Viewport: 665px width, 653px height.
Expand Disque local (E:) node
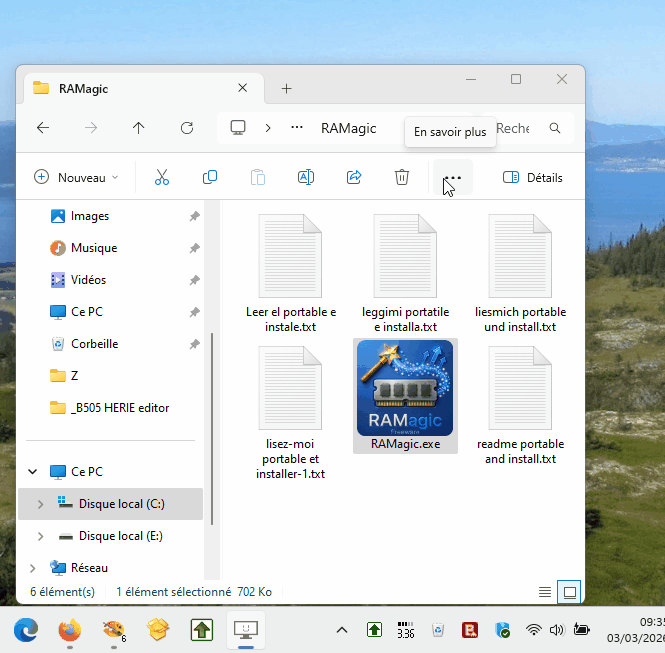click(40, 536)
